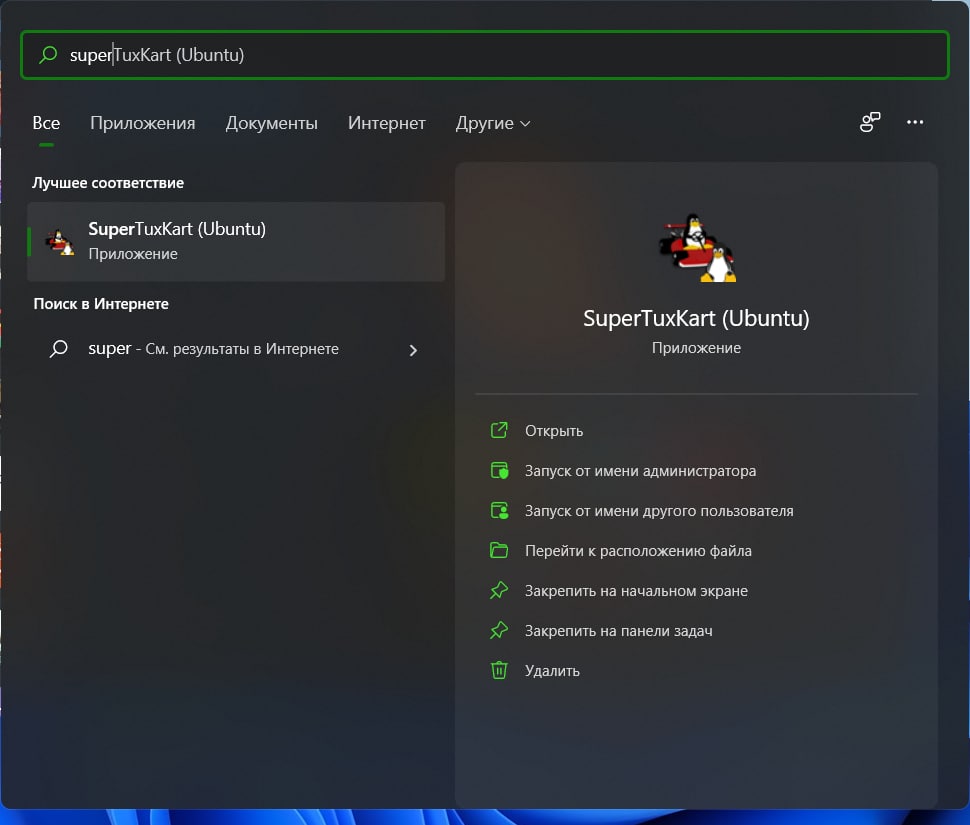Screen dimensions: 970x825
Task: Select the Интернет tab
Action: [387, 123]
